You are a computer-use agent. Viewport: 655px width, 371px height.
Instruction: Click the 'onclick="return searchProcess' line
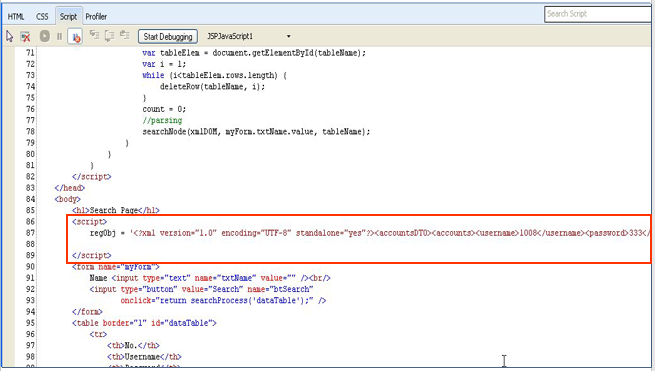(223, 300)
